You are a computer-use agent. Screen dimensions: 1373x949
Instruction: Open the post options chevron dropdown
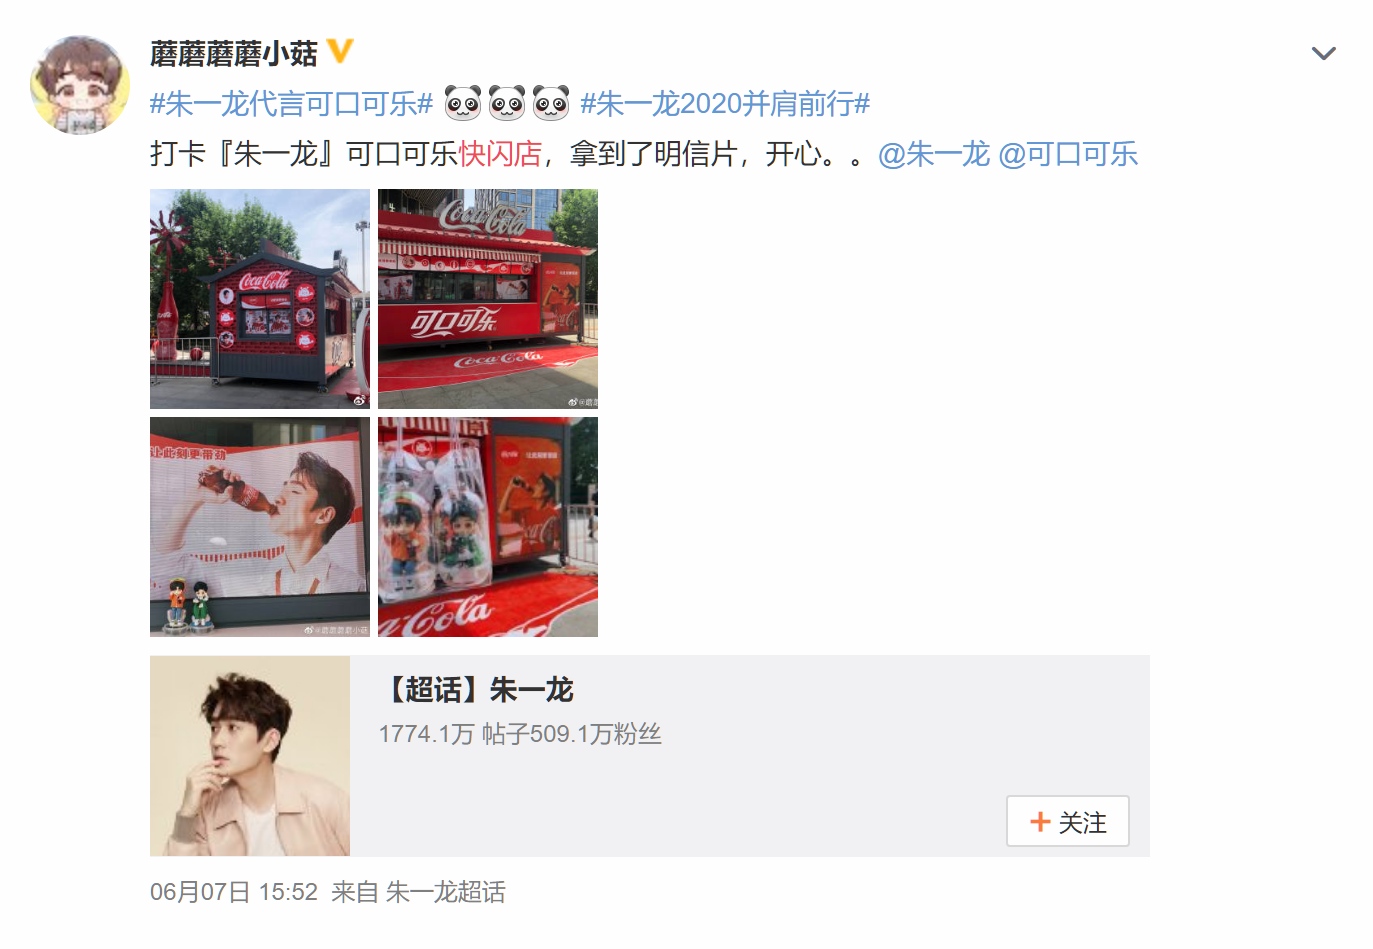pyautogui.click(x=1323, y=53)
